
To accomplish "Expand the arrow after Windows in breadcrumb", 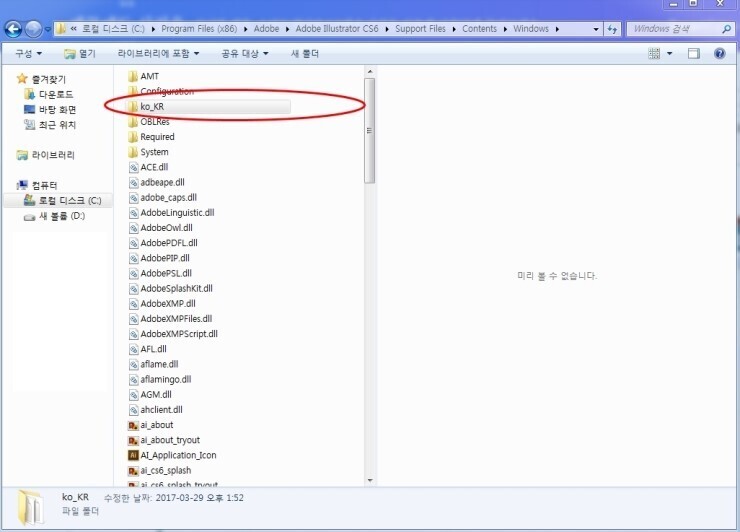I will [557, 29].
